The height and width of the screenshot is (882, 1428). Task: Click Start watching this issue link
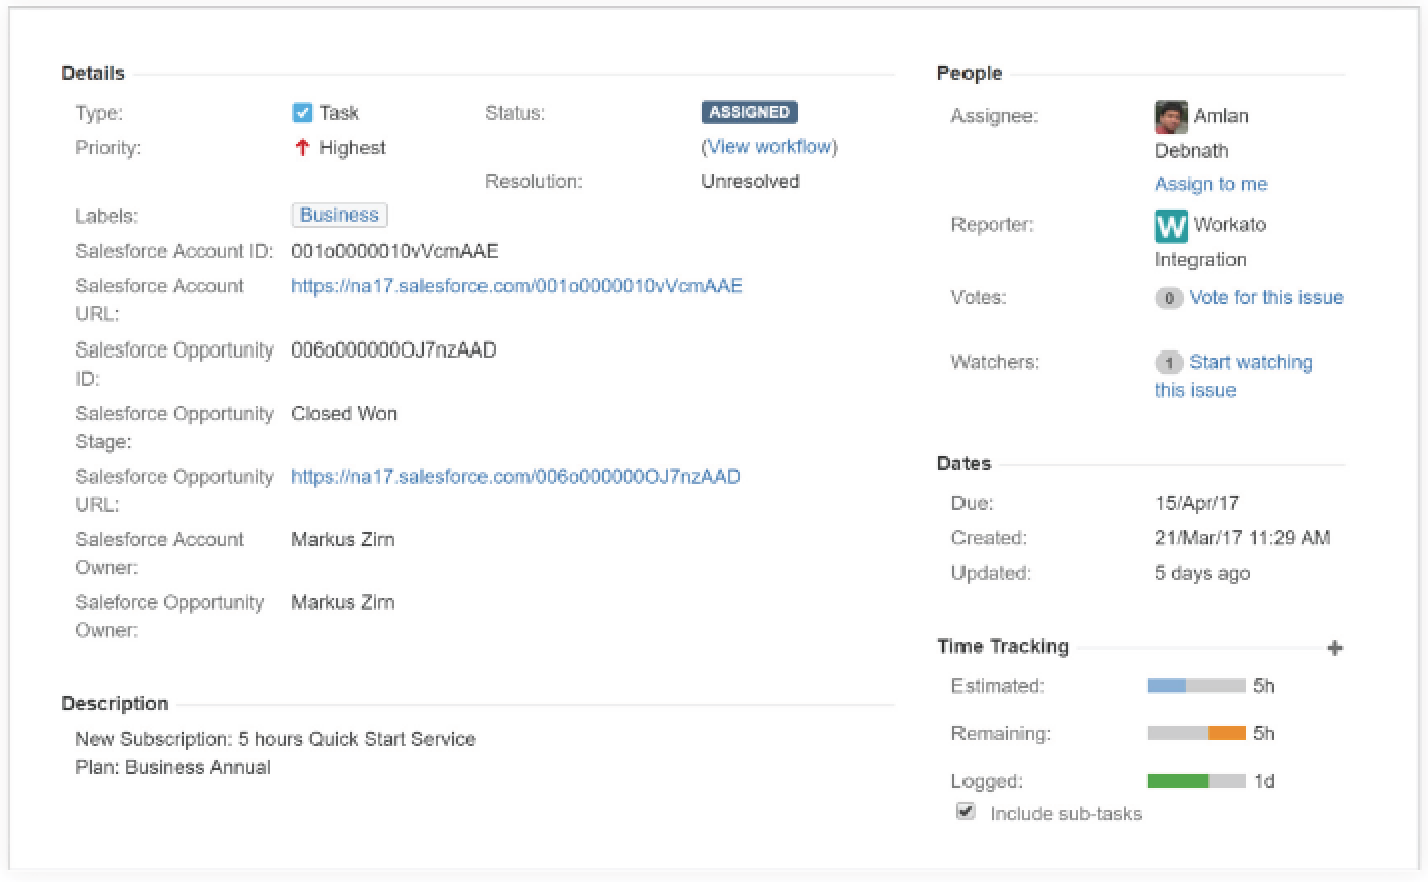click(1234, 376)
